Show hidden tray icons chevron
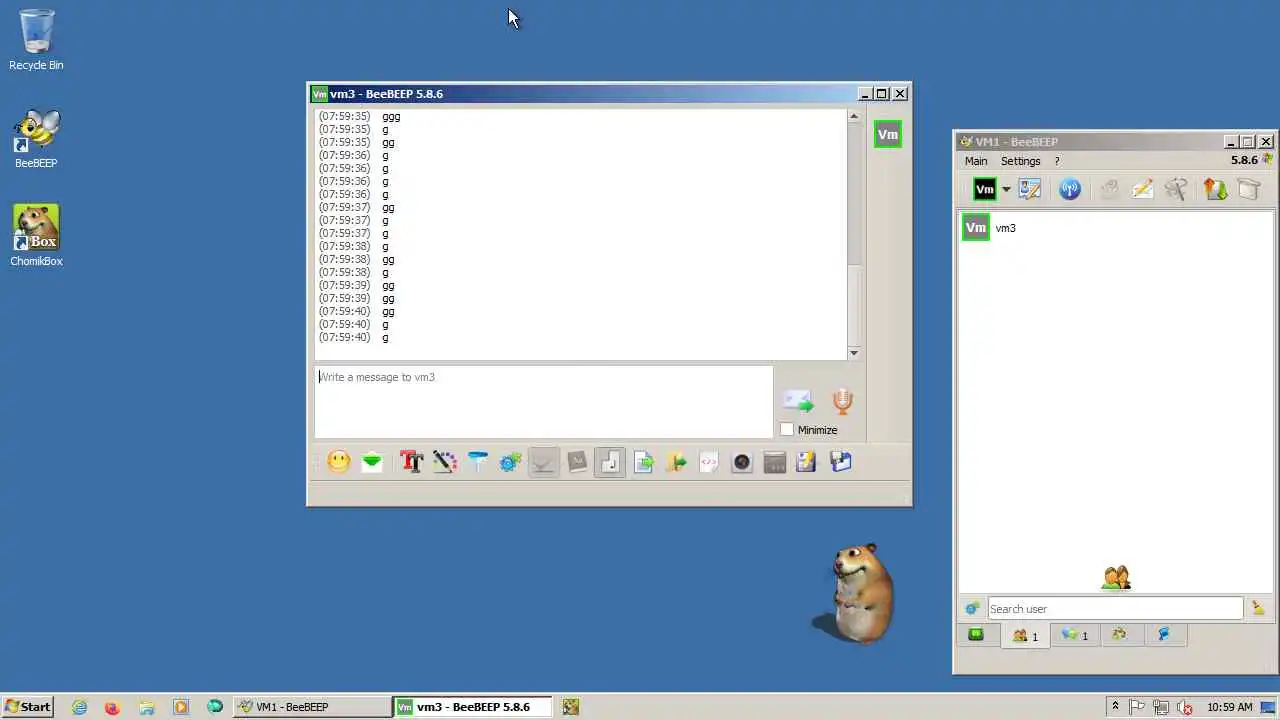This screenshot has width=1280, height=720. 1115,707
